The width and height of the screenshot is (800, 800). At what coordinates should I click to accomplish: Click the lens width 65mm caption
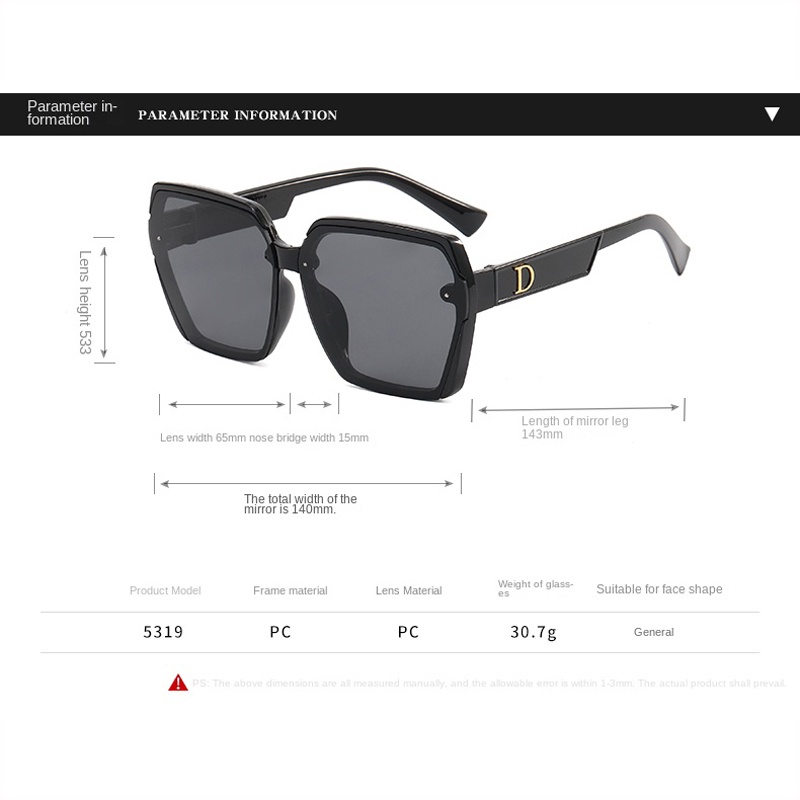[203, 438]
